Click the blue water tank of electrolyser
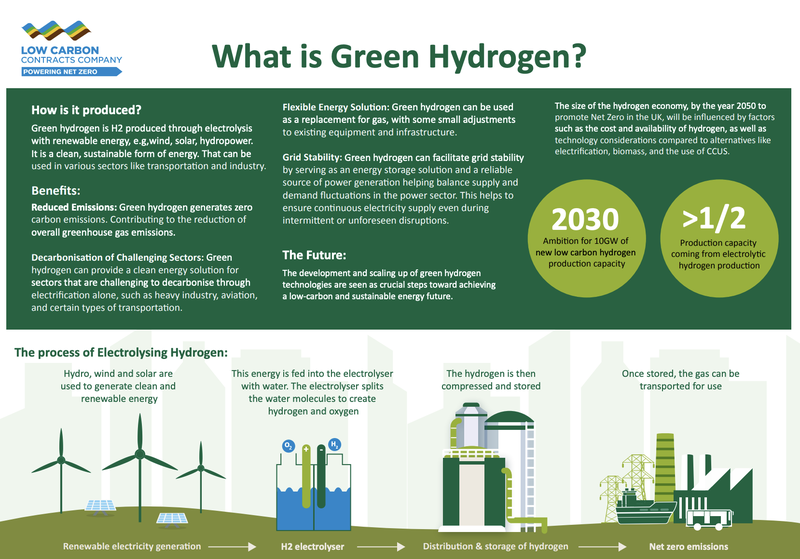The image size is (800, 559). (314, 509)
